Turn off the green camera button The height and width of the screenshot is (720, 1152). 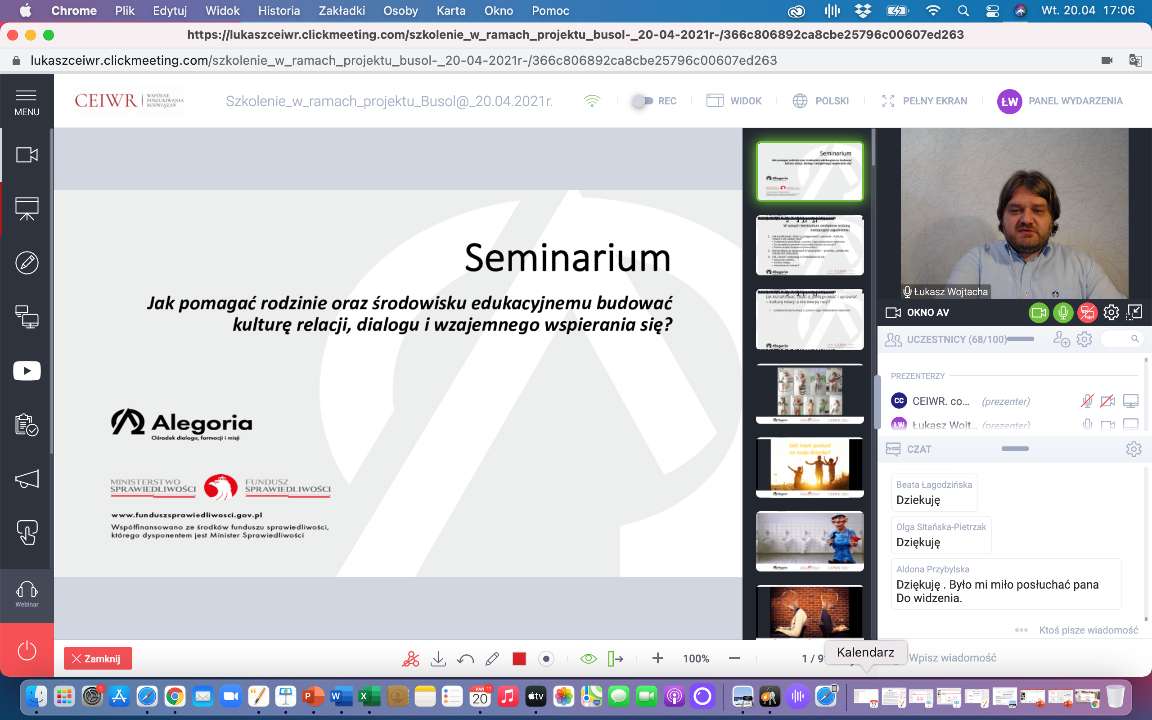point(1039,313)
